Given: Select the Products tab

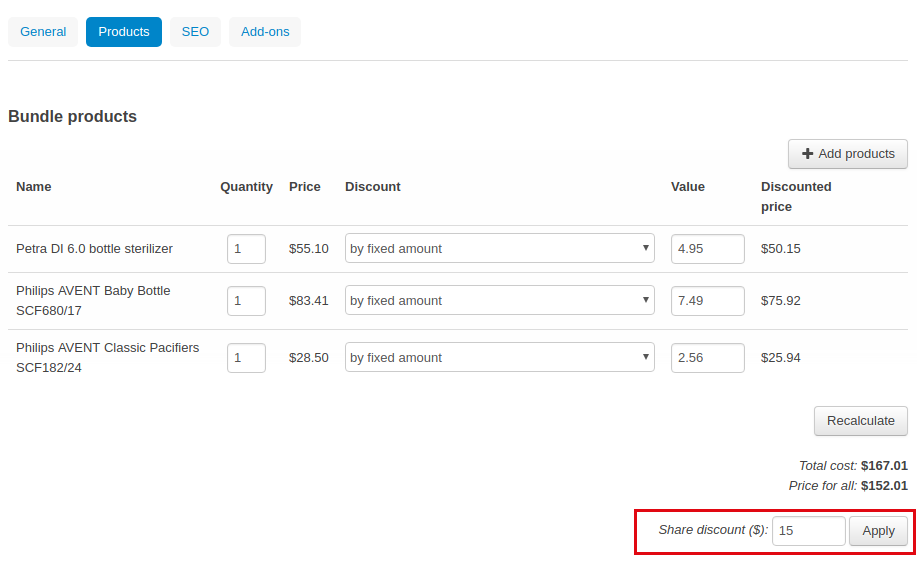Looking at the screenshot, I should [124, 32].
